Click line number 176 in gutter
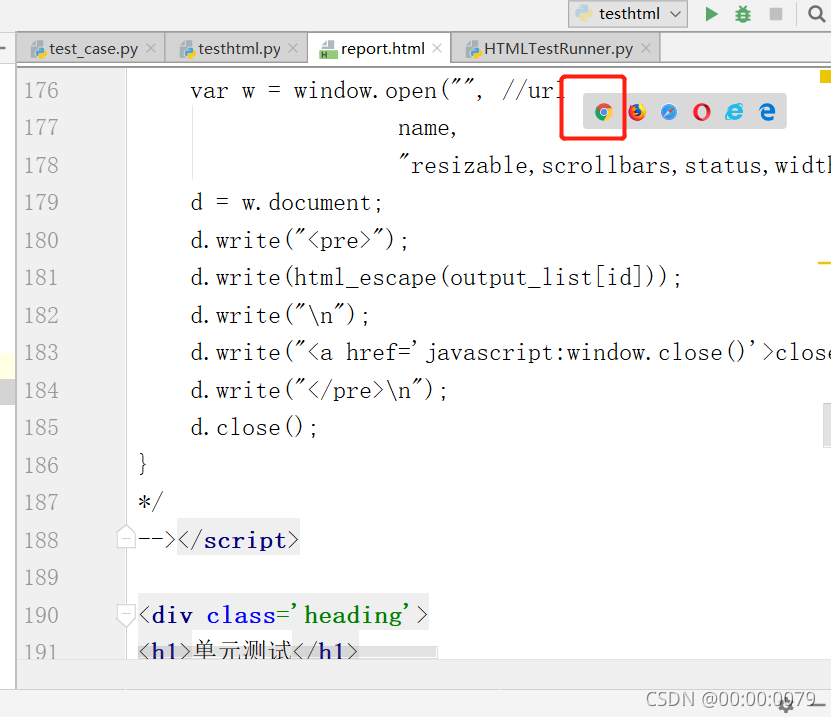Screen dimensions: 831x717 tap(41, 91)
